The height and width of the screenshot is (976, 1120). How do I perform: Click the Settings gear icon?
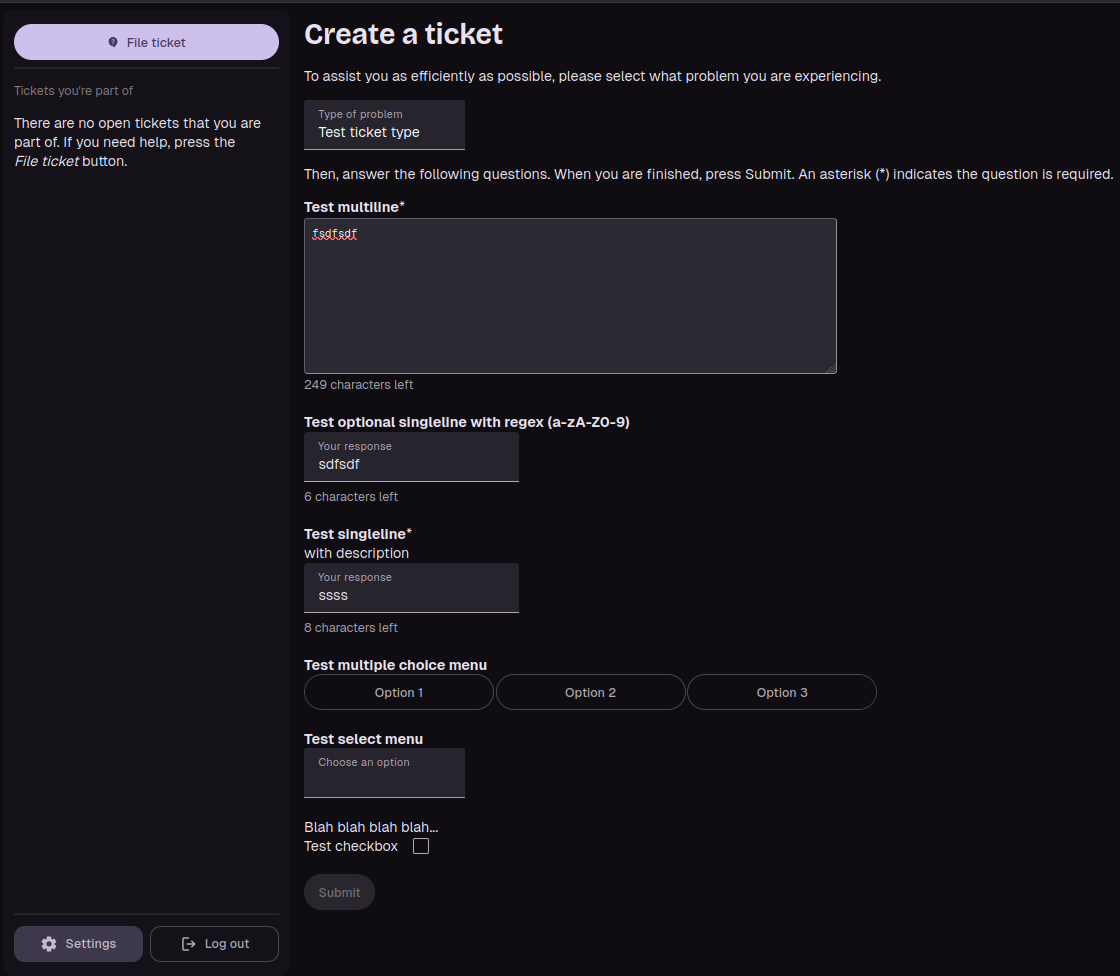tap(49, 944)
